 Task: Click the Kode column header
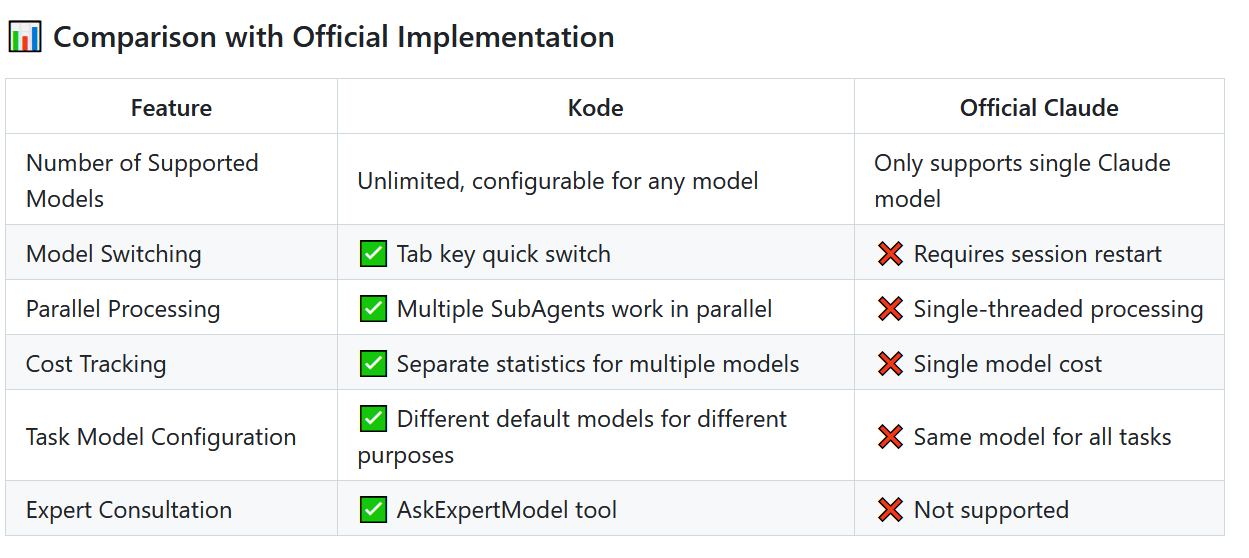point(596,108)
